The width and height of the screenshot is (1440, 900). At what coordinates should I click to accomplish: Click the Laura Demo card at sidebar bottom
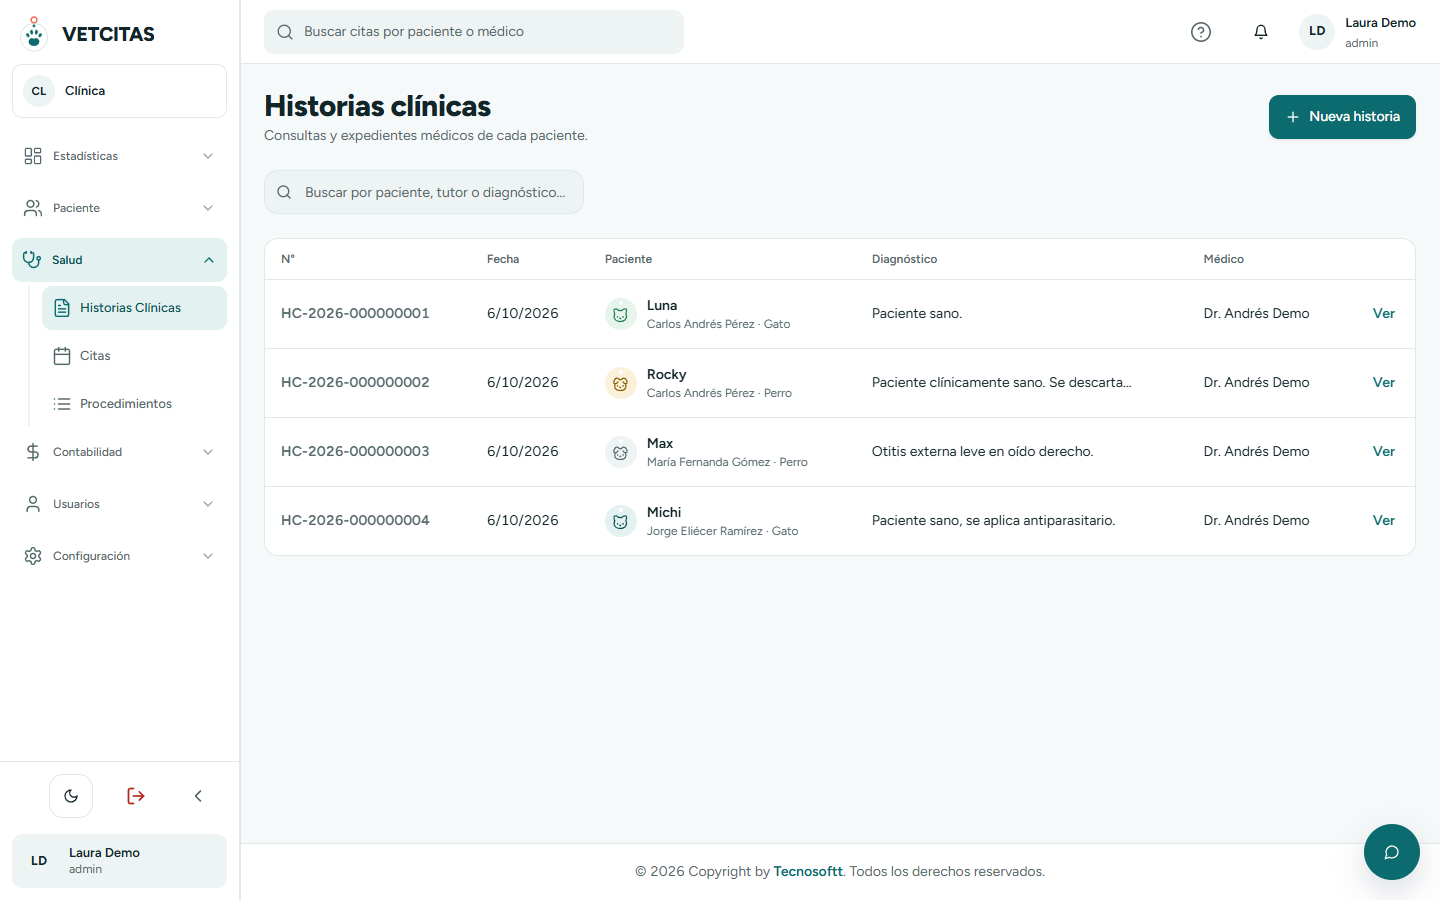(119, 861)
